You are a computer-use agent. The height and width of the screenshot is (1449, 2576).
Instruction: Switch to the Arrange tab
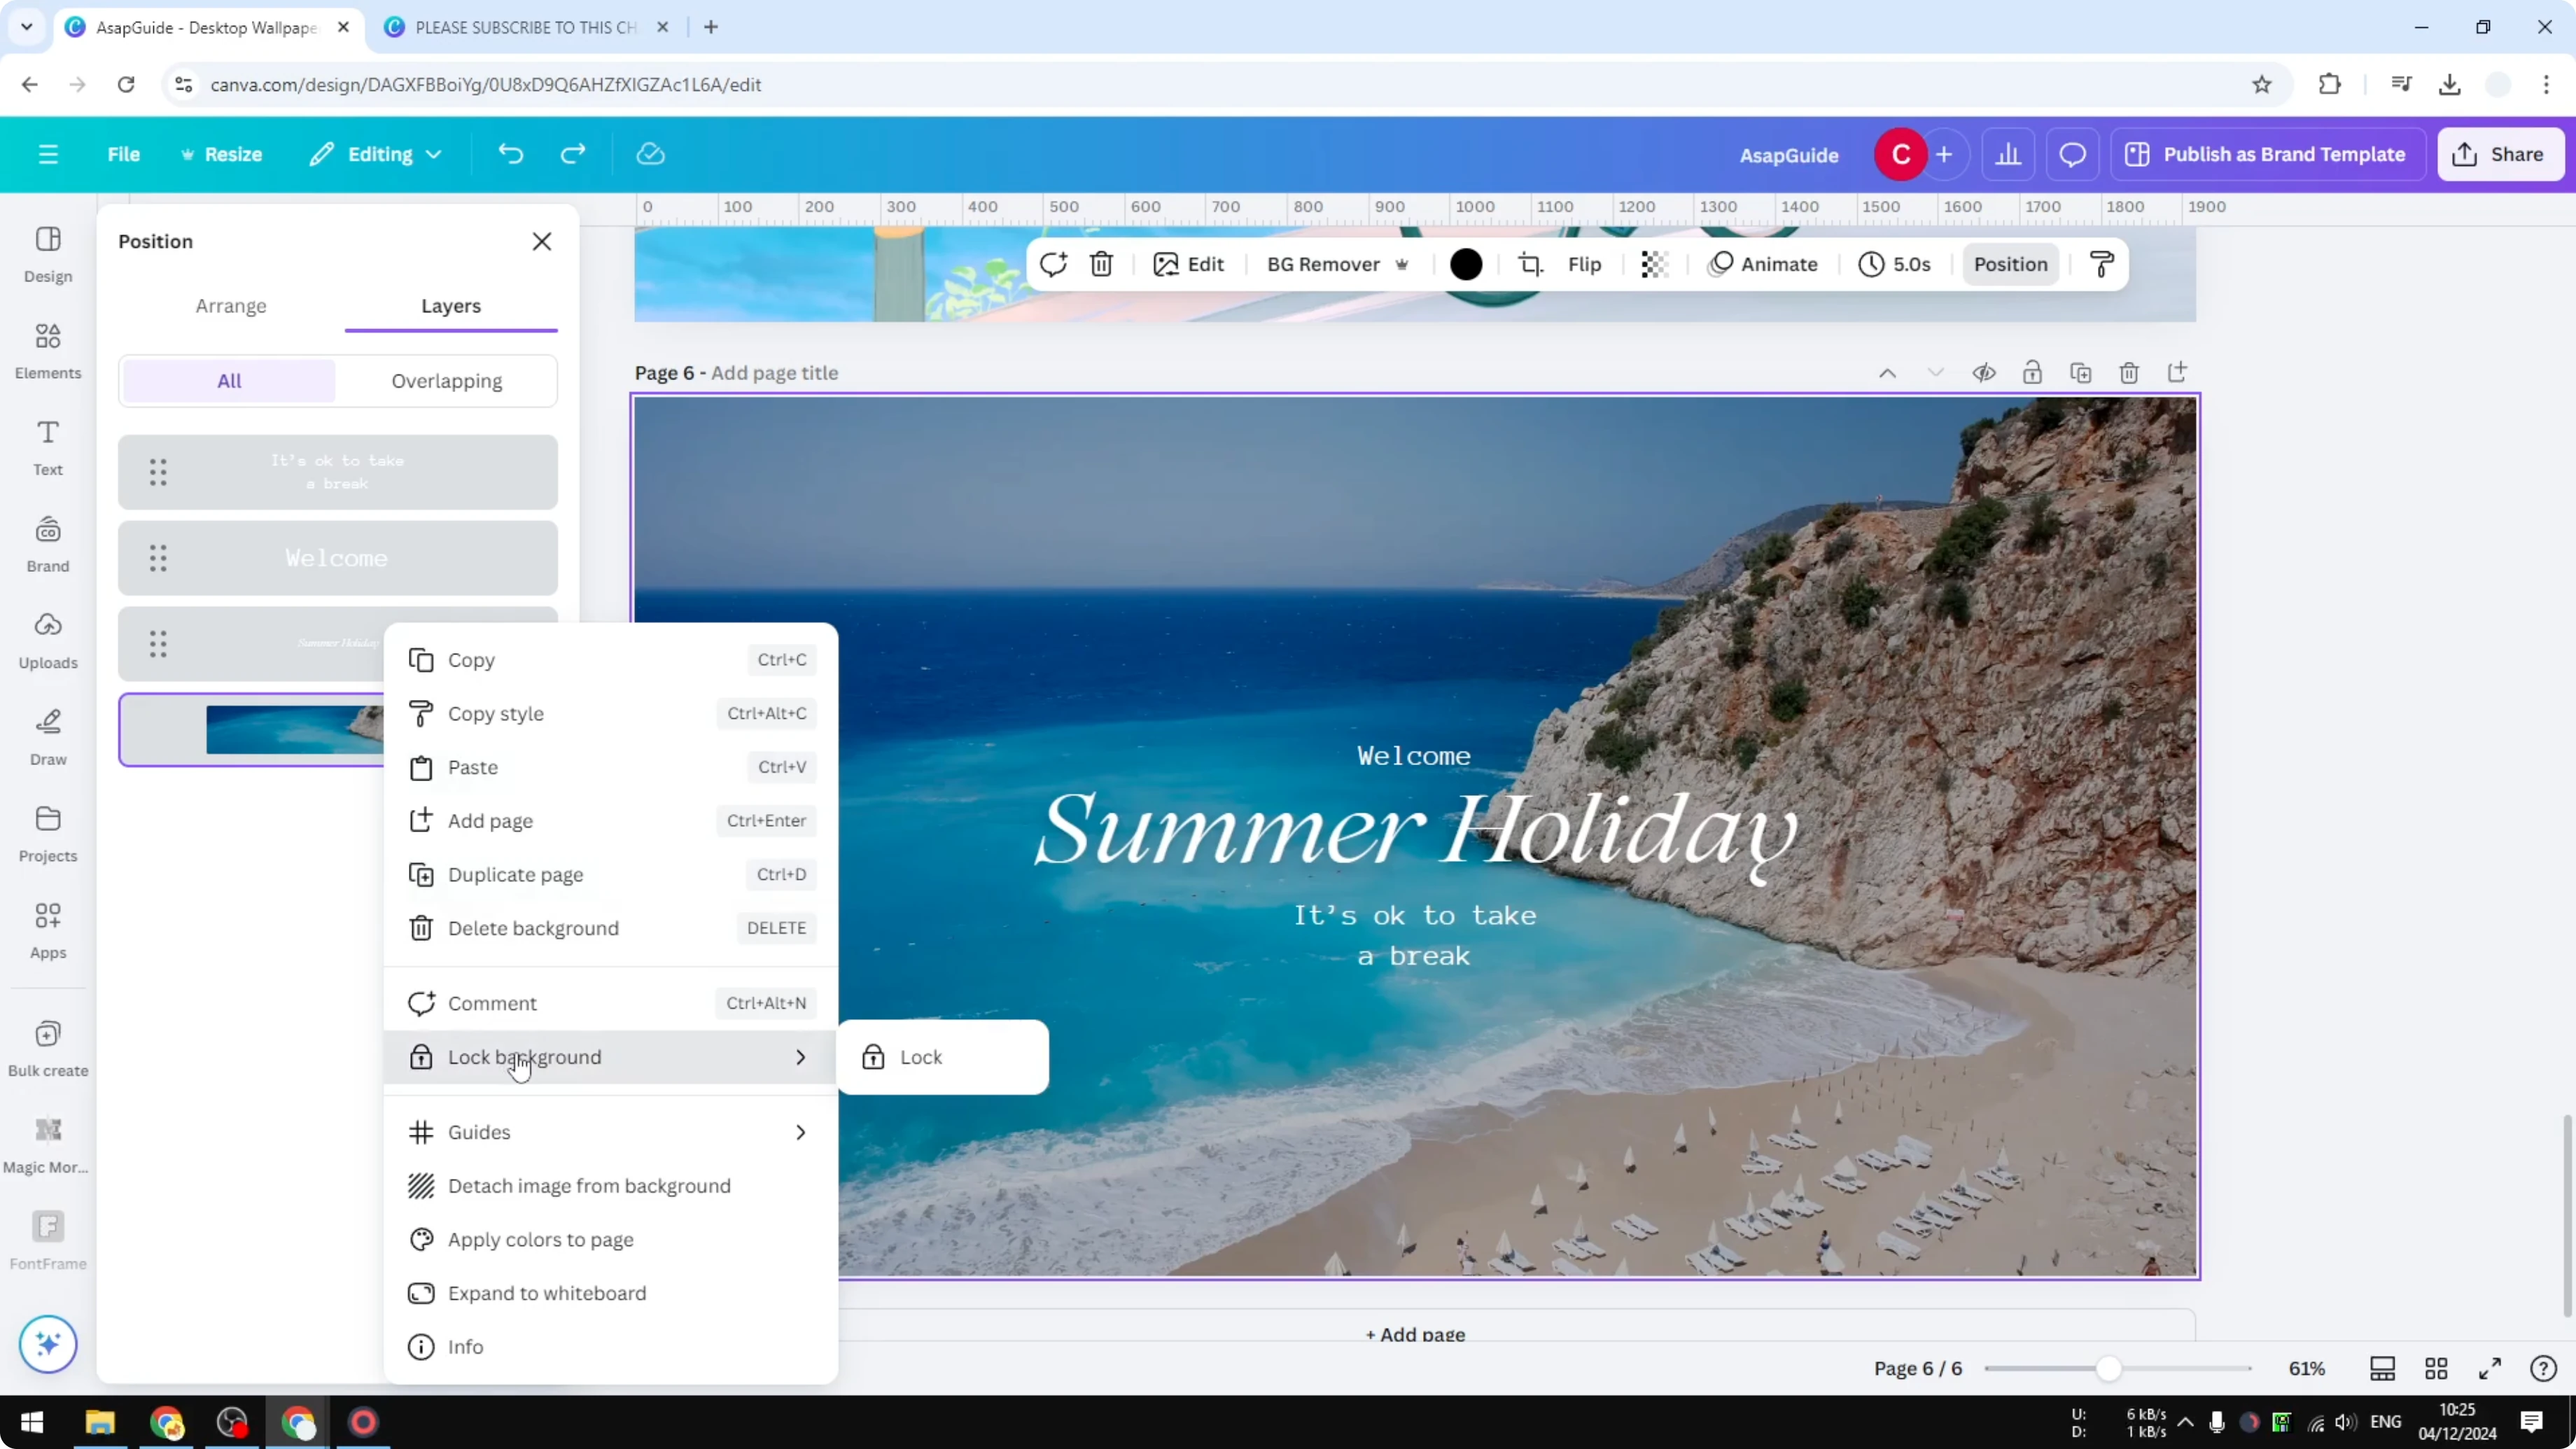click(x=231, y=306)
